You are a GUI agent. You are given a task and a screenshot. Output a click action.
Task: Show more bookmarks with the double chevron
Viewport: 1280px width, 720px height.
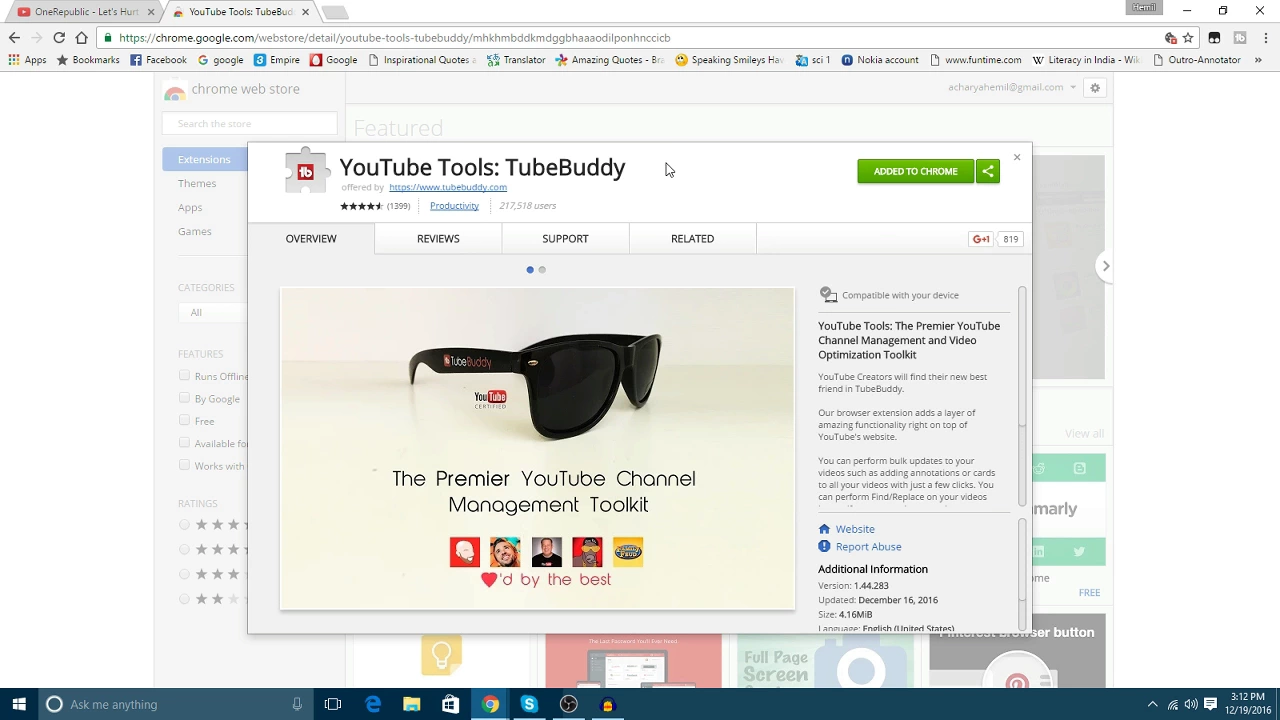point(1258,60)
